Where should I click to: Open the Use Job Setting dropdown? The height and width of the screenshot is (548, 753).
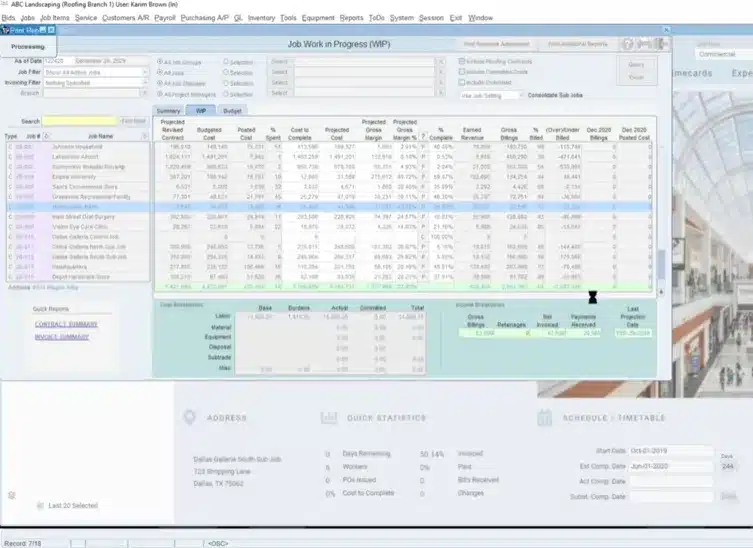pos(517,95)
